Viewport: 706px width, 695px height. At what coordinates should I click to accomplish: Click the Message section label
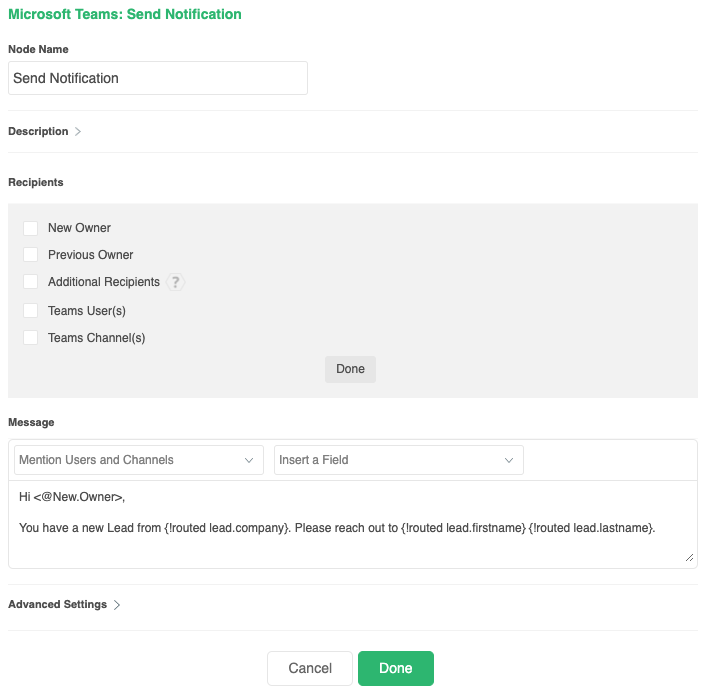[31, 422]
